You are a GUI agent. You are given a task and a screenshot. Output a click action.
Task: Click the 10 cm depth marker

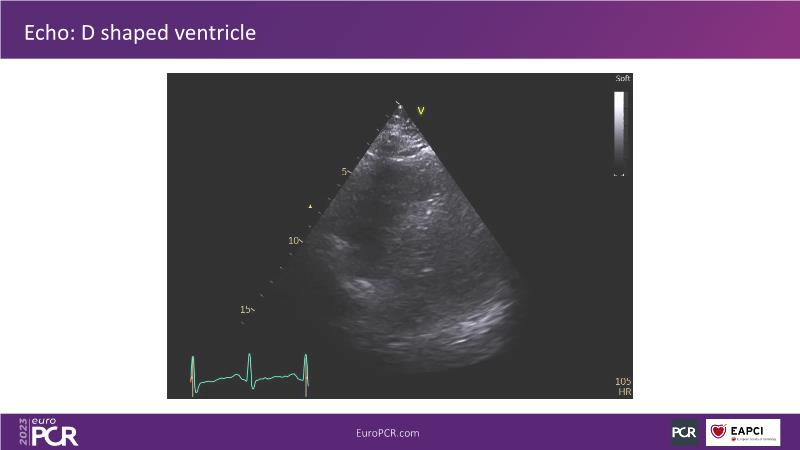295,241
